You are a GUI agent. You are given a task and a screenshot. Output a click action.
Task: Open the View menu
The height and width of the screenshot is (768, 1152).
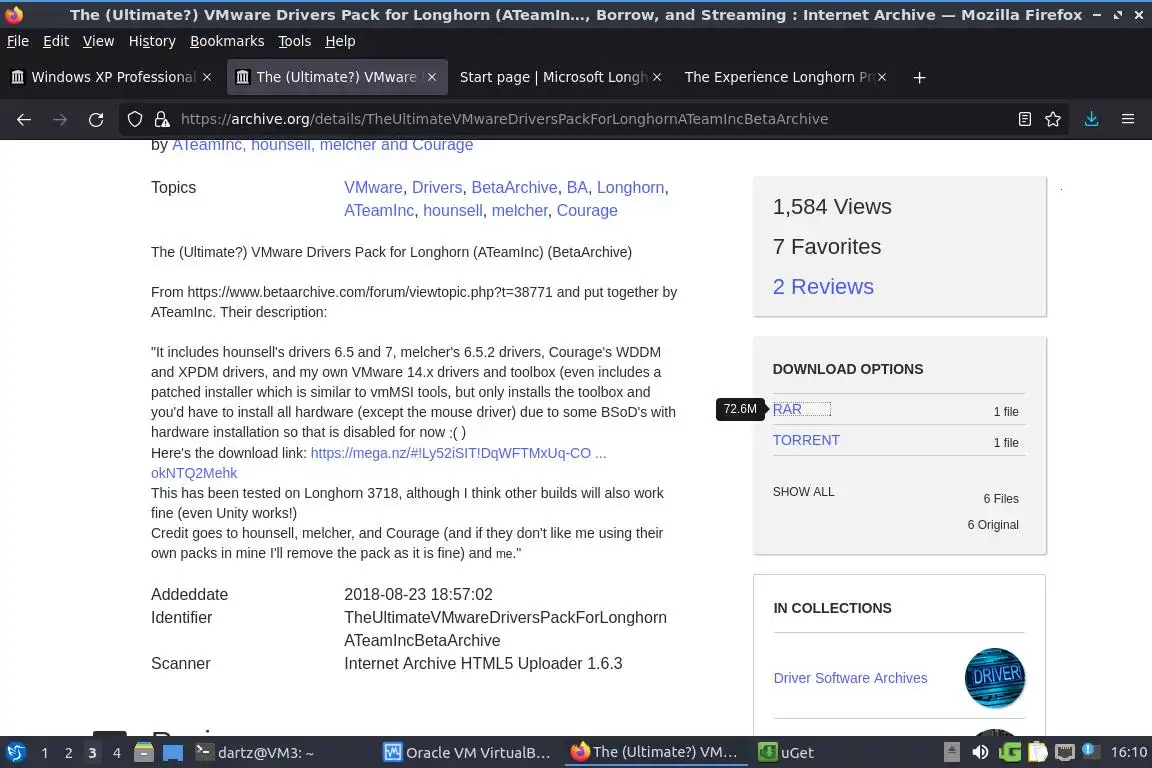coord(98,41)
